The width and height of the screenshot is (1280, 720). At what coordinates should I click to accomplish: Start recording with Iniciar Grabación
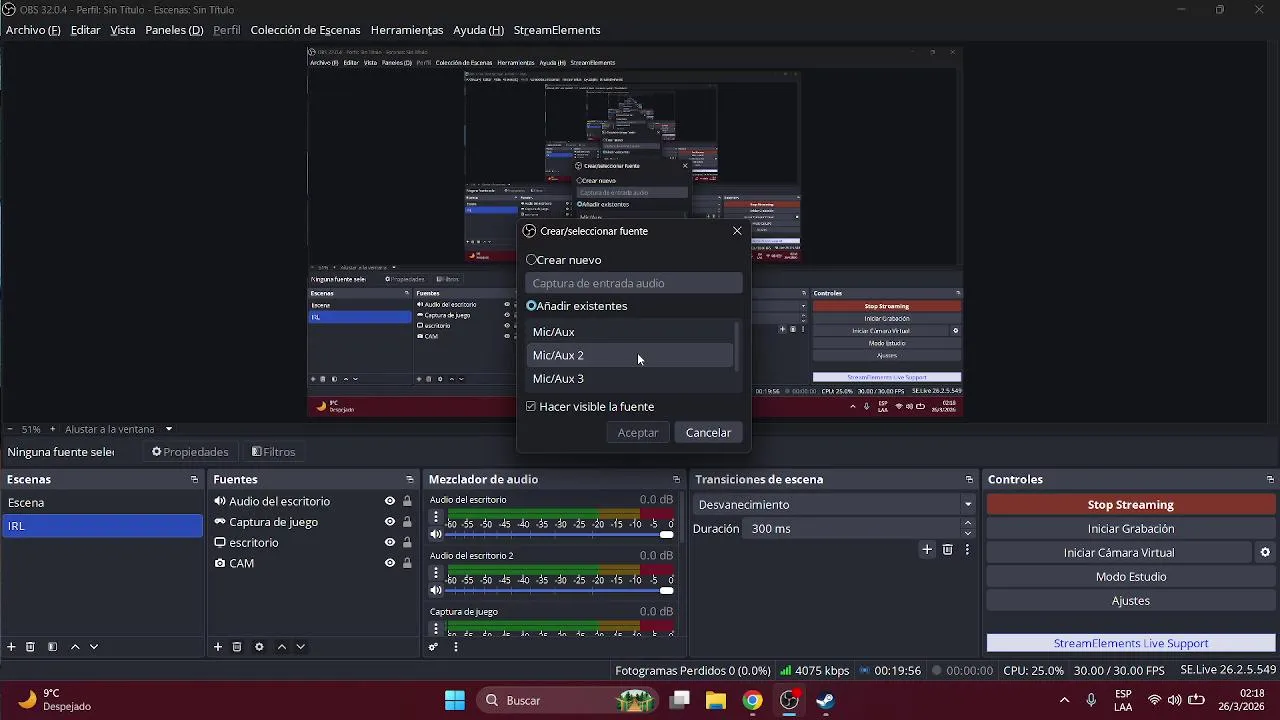click(x=1130, y=529)
